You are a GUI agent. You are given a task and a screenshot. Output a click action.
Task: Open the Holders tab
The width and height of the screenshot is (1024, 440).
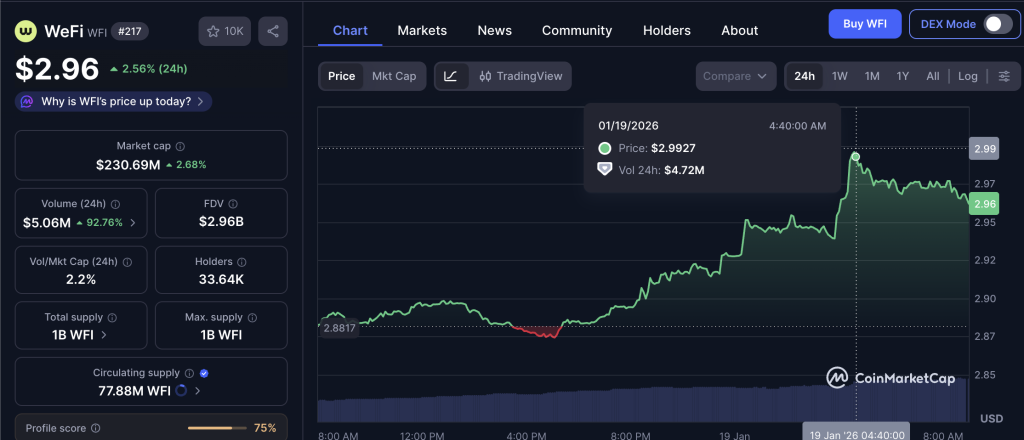click(x=666, y=30)
